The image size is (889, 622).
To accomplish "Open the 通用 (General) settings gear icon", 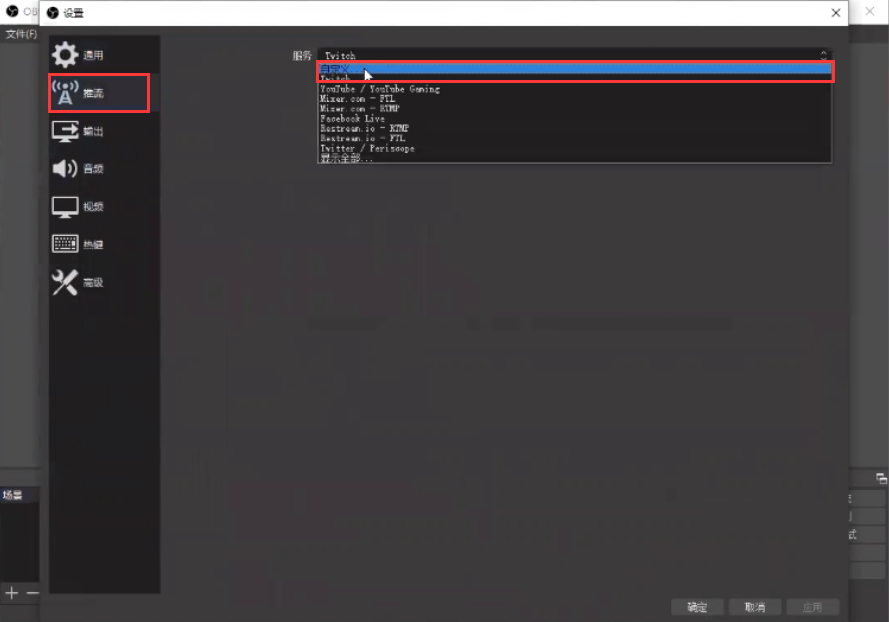I will coord(65,55).
